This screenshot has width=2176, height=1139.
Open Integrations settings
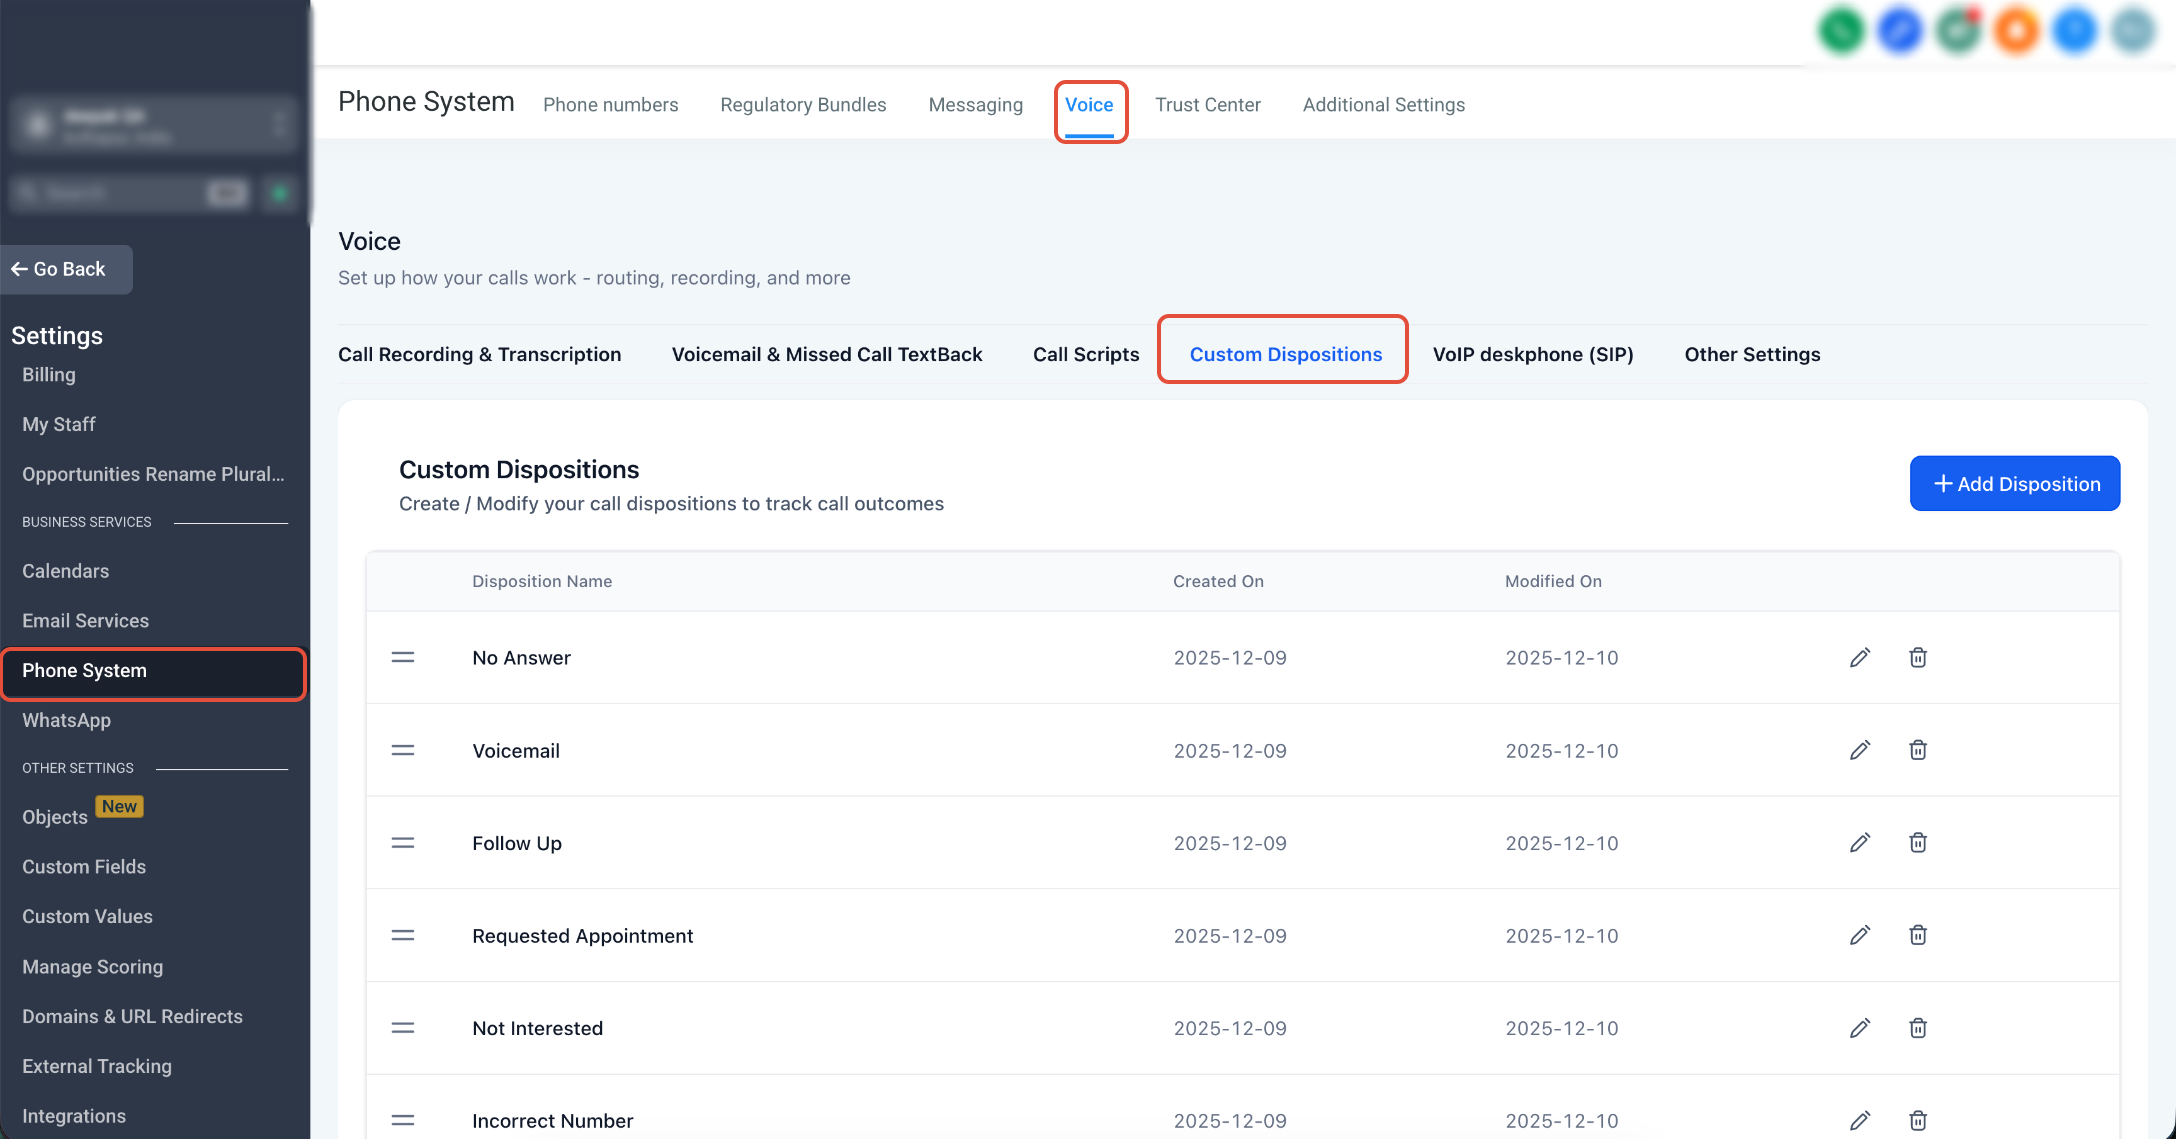(74, 1116)
